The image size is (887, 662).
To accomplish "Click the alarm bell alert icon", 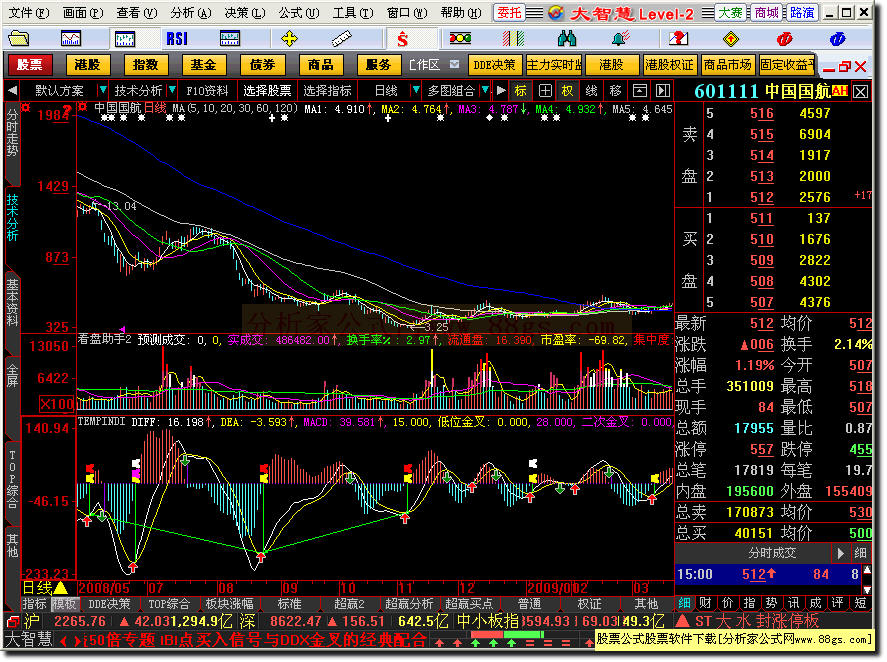I will (x=621, y=38).
